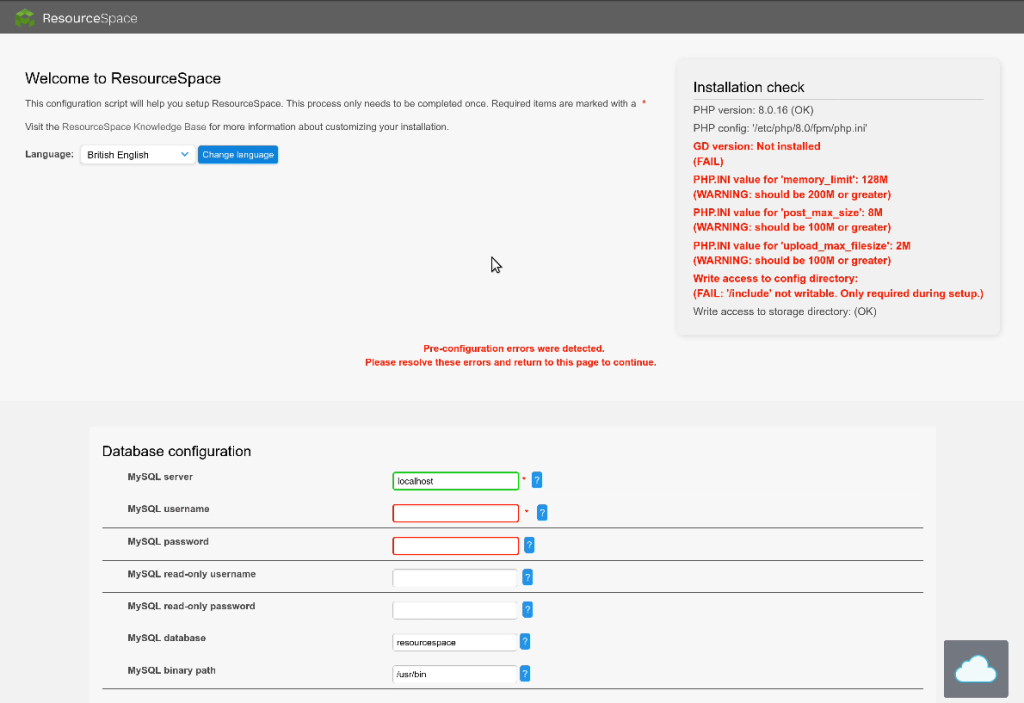Click the cloud icon in the corner

[975, 668]
